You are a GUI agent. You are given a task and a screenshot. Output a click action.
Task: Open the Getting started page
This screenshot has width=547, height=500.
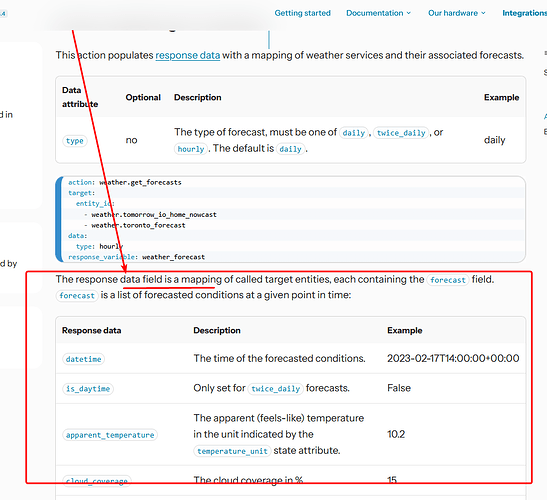click(302, 13)
